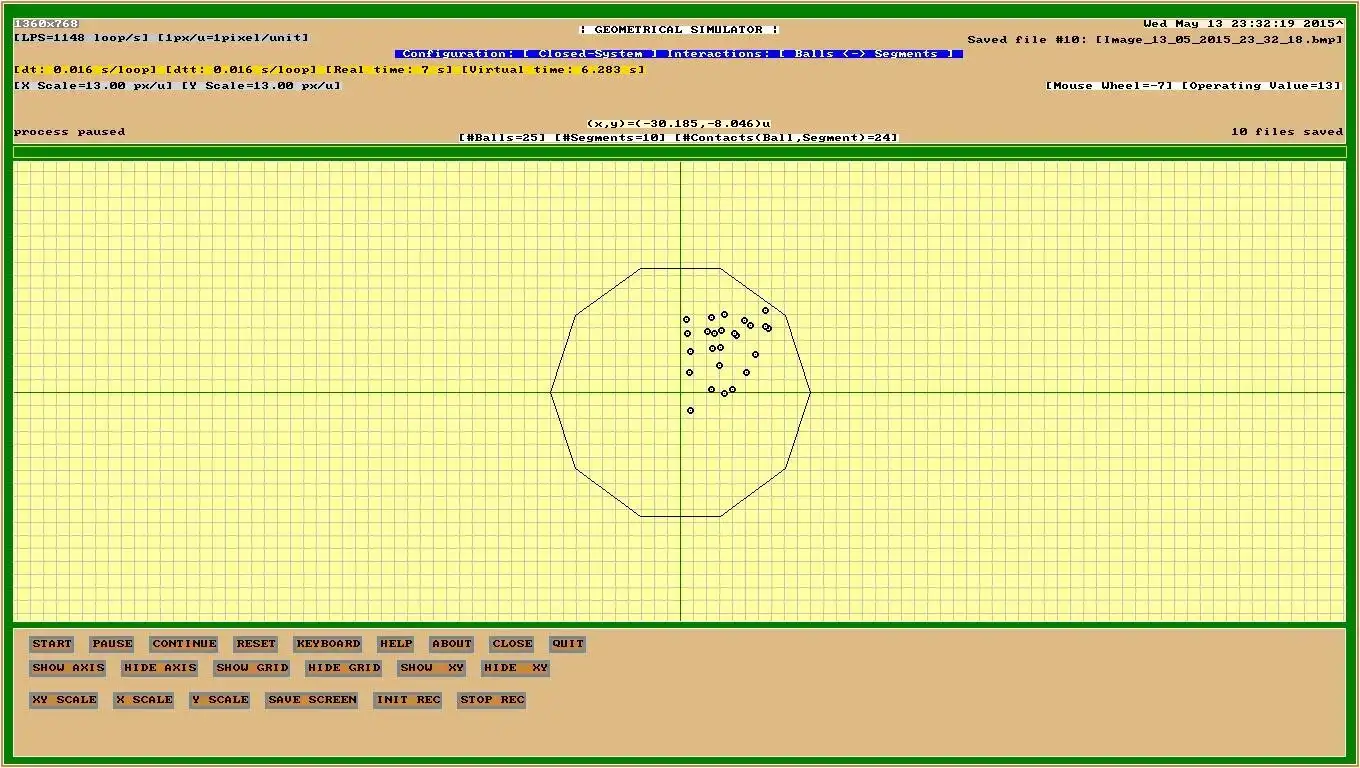Exit the simulator using QUIT
The height and width of the screenshot is (768, 1360).
[x=568, y=644]
